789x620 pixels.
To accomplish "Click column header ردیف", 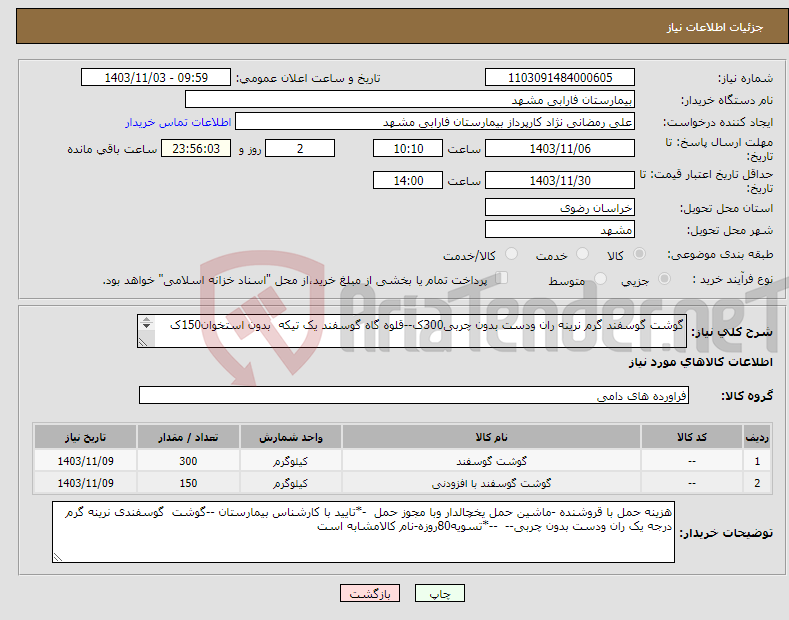I will [x=757, y=437].
